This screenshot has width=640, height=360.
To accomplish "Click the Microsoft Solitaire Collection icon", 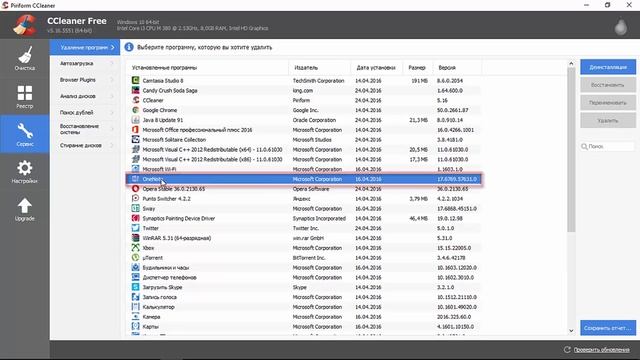I will (136, 139).
